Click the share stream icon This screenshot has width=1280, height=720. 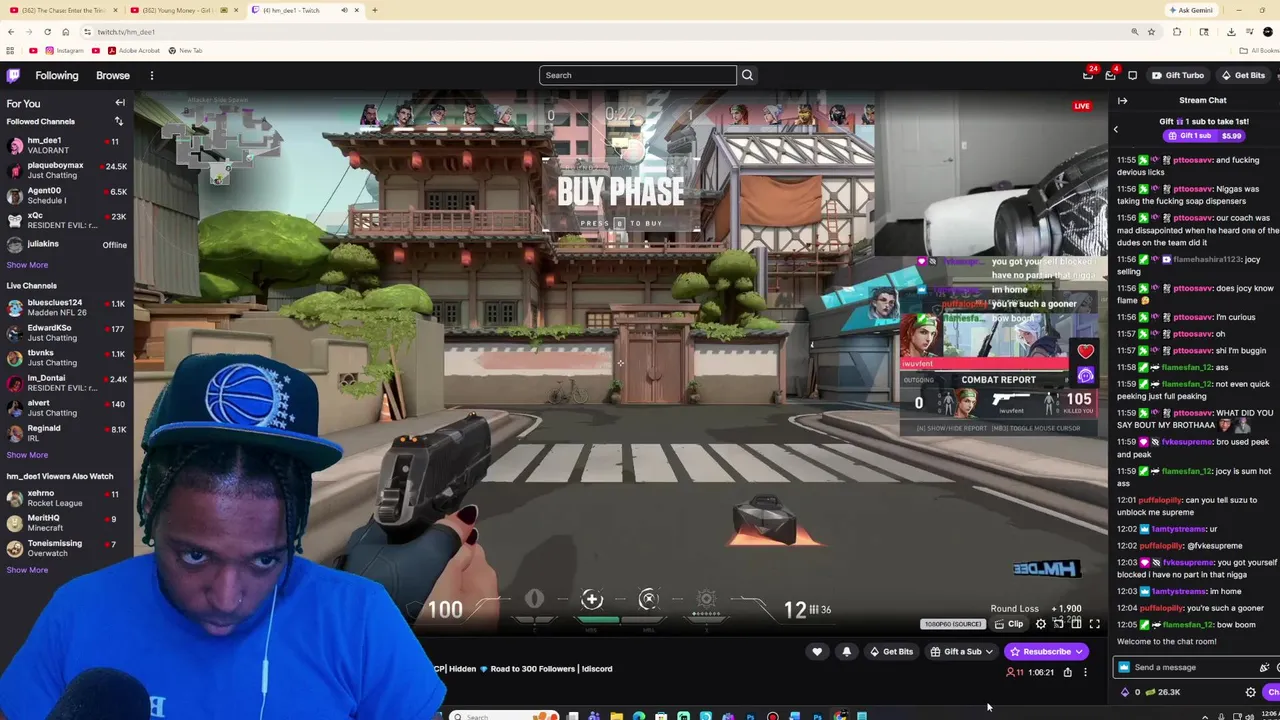tap(1067, 672)
